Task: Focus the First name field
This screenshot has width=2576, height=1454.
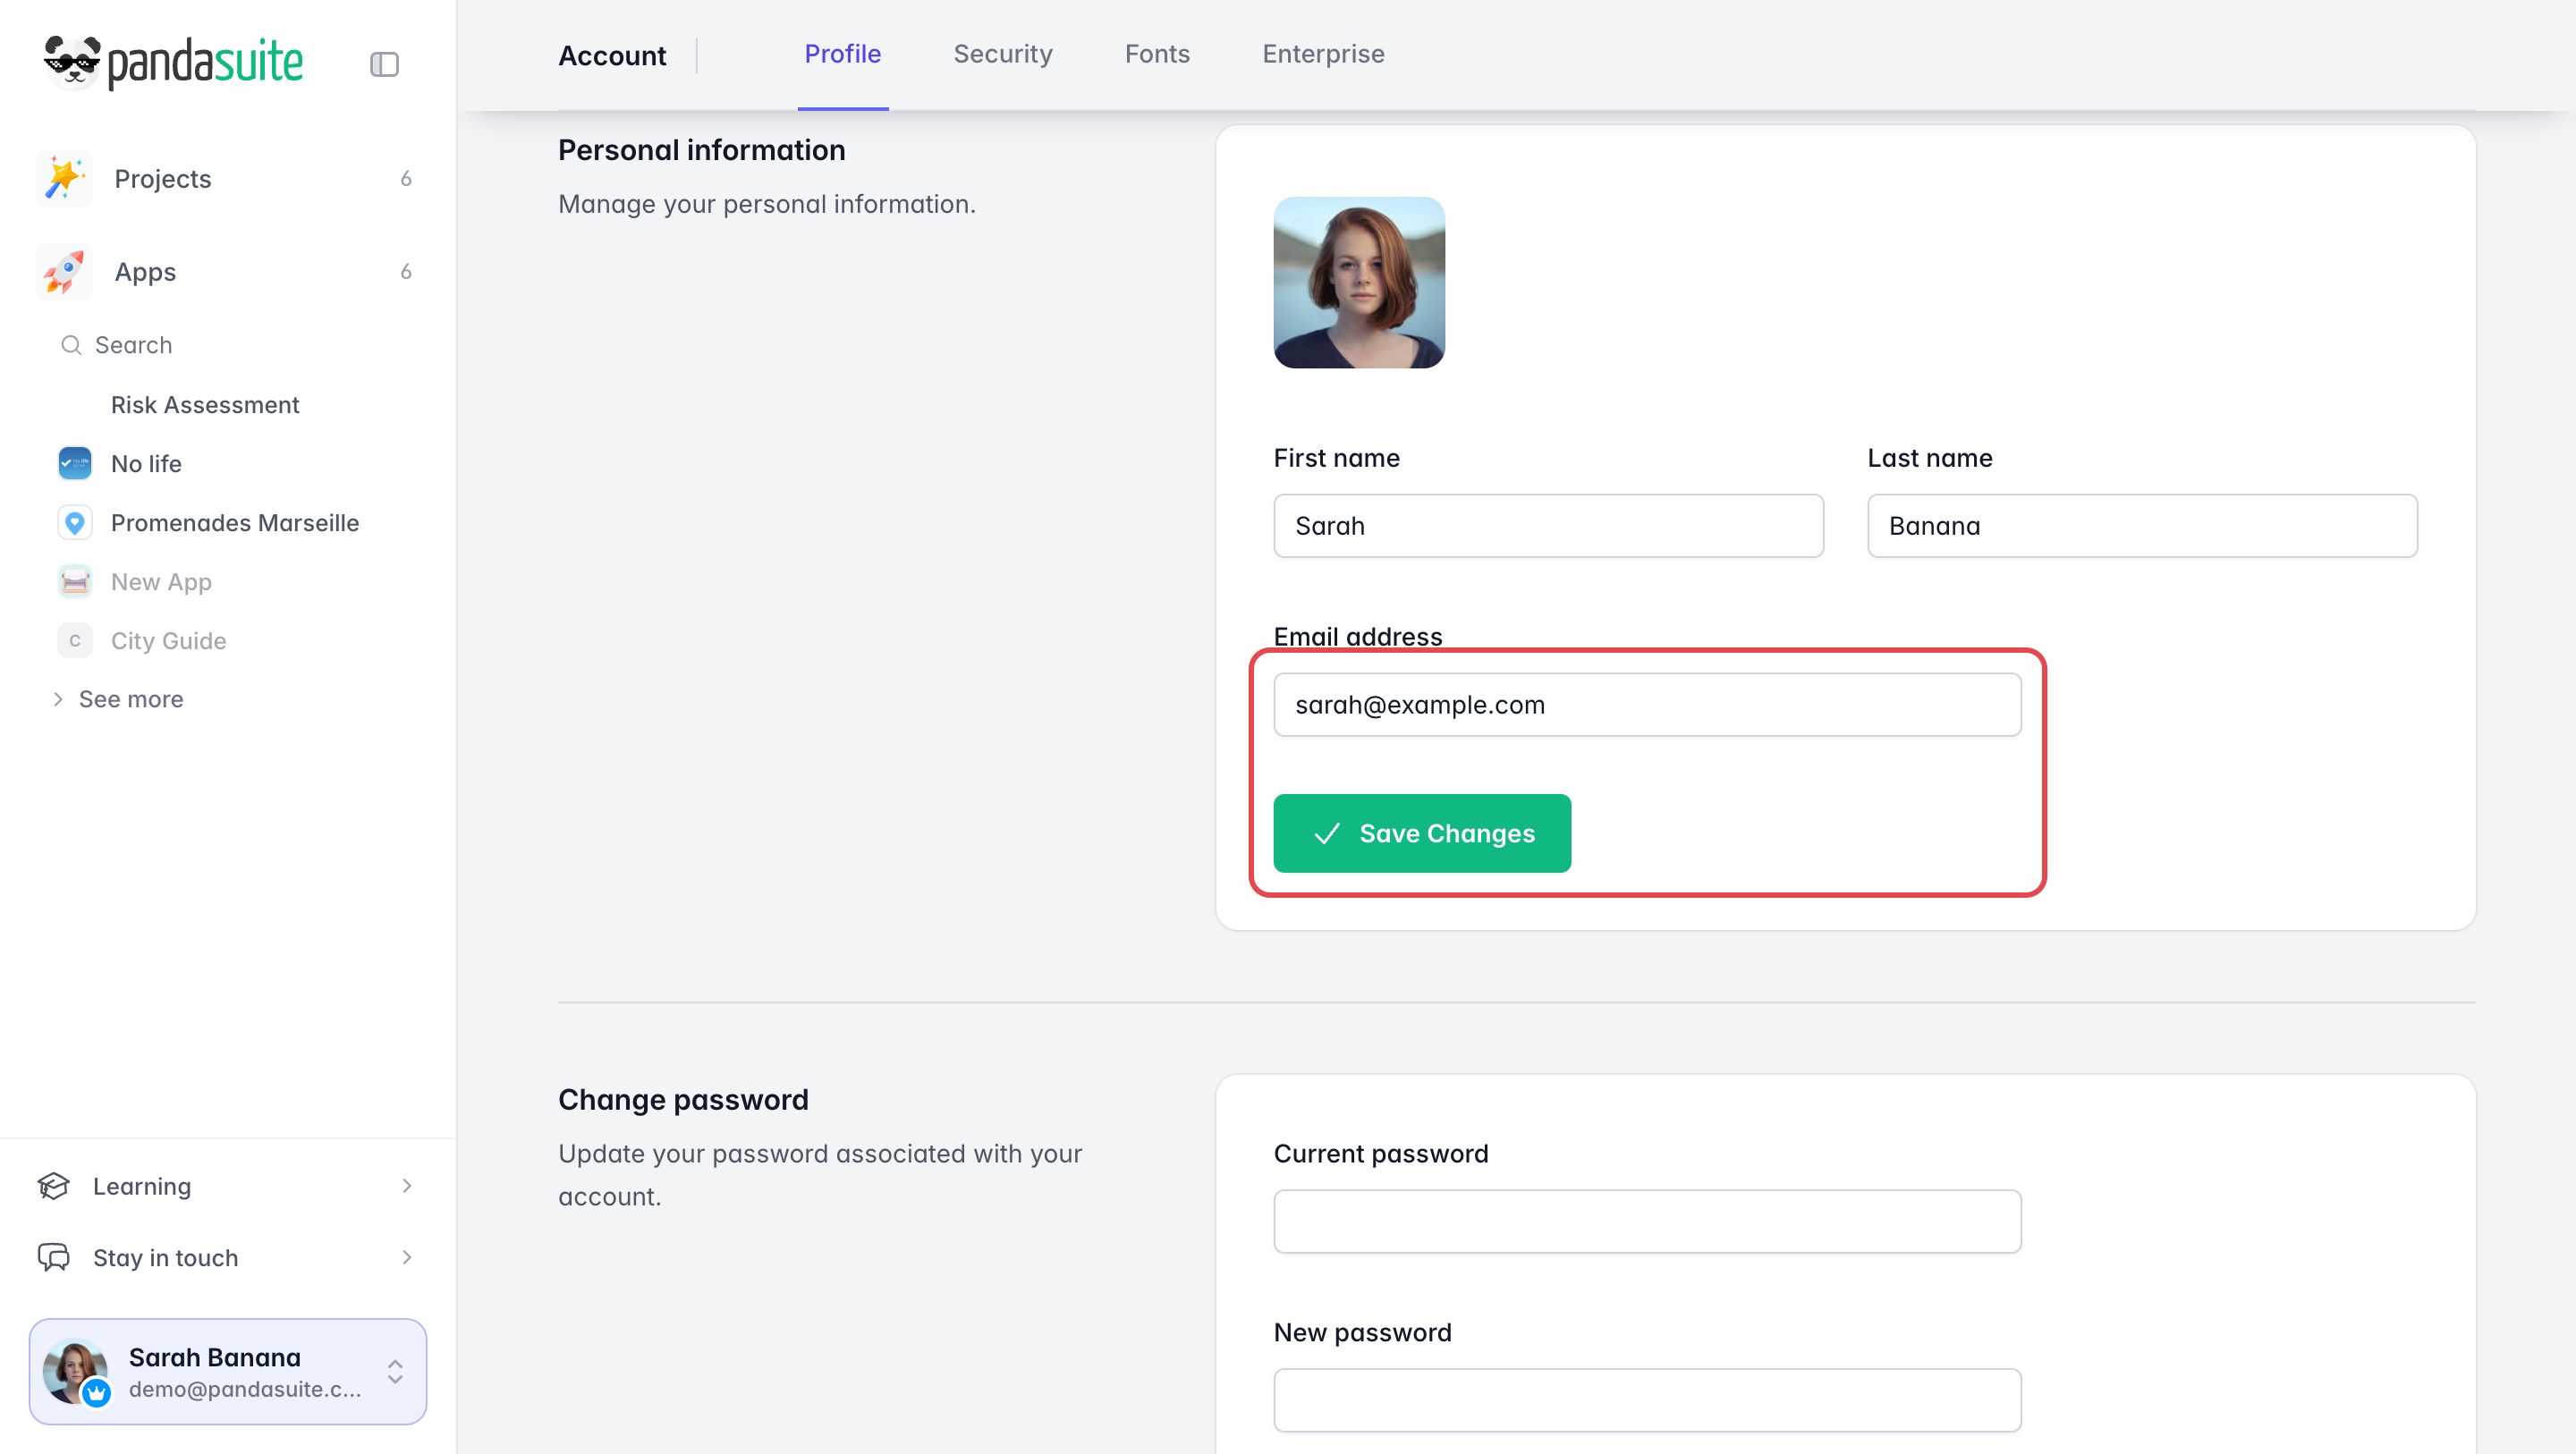Action: tap(1548, 526)
